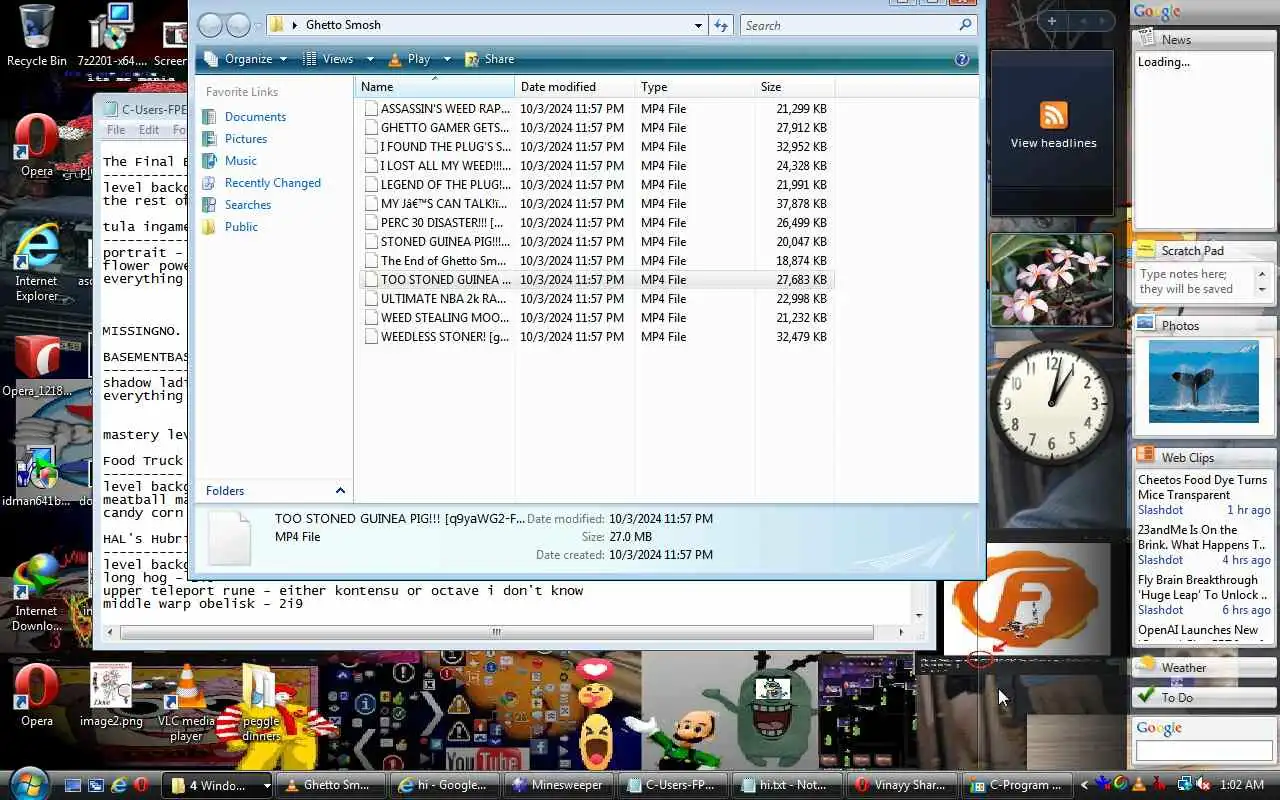Click the Explorer search input field
The width and height of the screenshot is (1280, 800).
point(848,25)
